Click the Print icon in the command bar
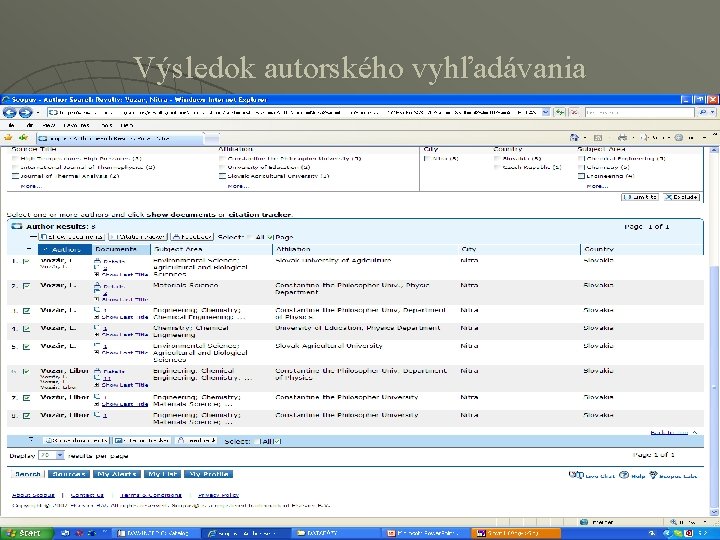720x540 pixels. point(622,137)
